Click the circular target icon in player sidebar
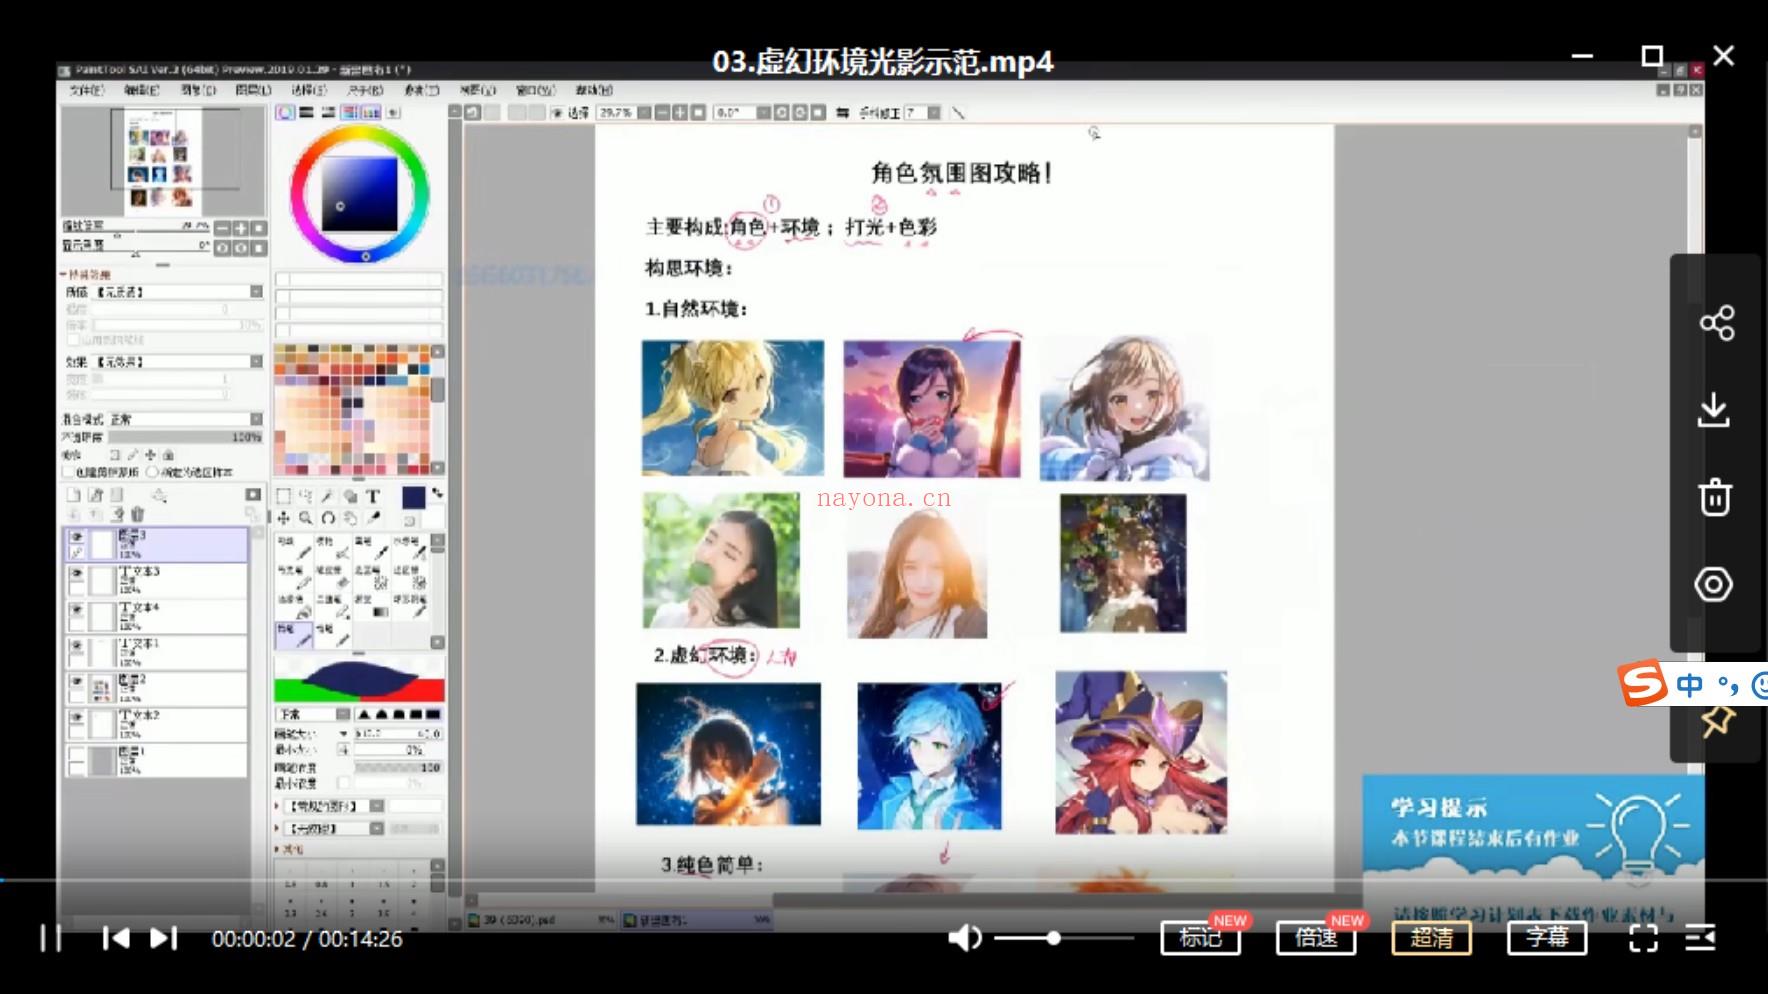The width and height of the screenshot is (1768, 994). (1713, 584)
